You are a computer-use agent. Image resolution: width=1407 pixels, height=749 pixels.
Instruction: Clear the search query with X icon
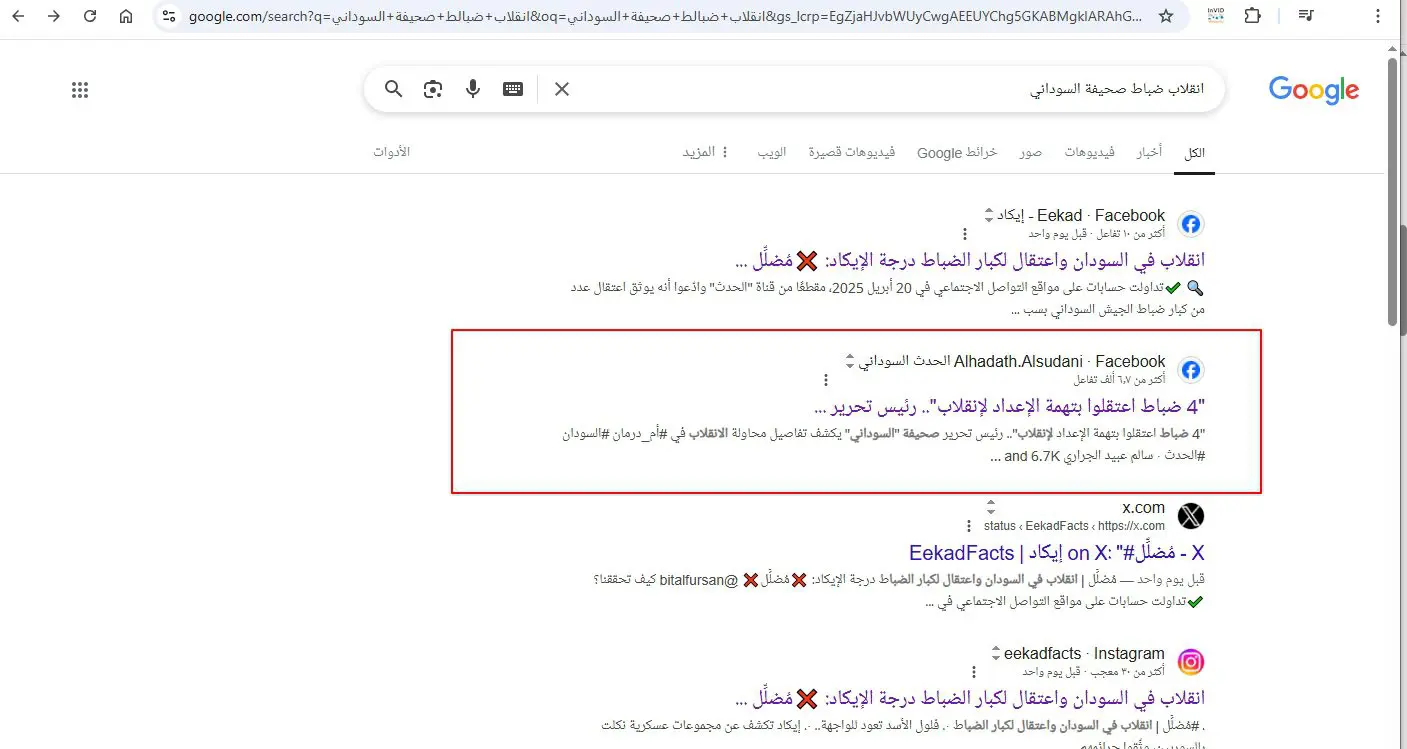(562, 89)
